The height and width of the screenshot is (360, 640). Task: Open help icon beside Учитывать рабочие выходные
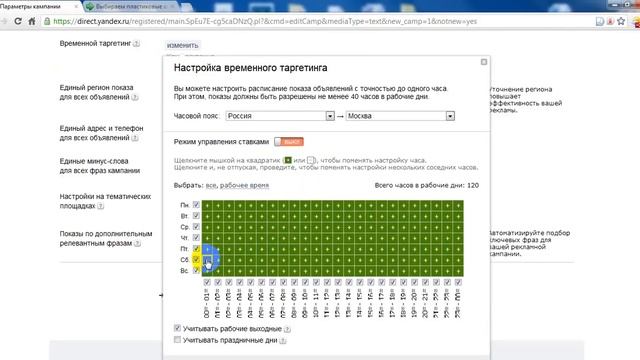pyautogui.click(x=287, y=329)
